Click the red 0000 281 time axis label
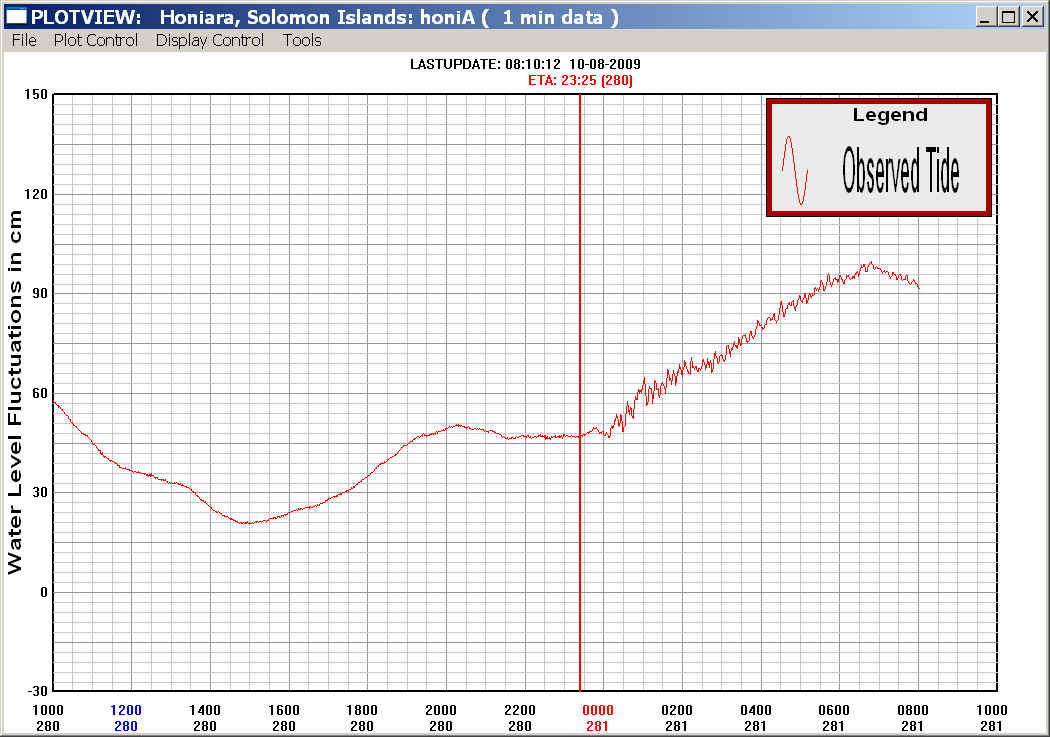This screenshot has width=1050, height=737. (597, 717)
